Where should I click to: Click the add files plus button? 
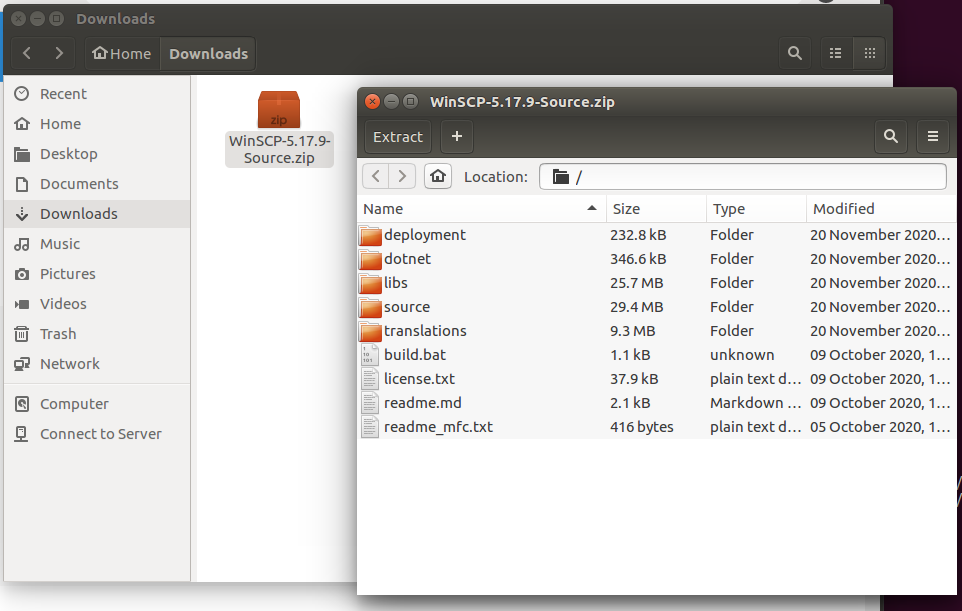coord(456,137)
